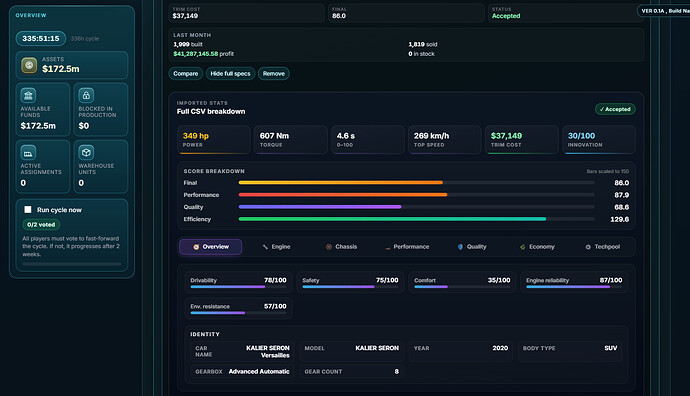
Task: Click the 335:51:15 cycle timer
Action: click(41, 39)
